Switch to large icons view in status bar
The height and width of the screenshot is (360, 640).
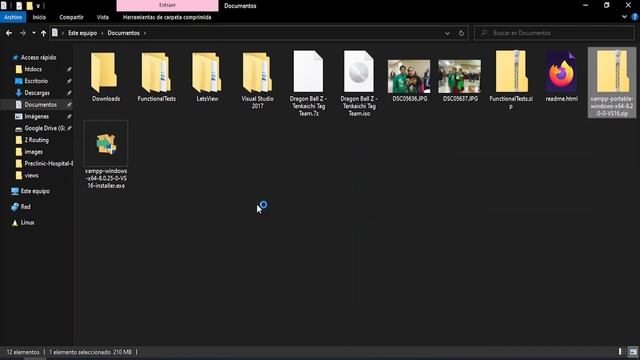(x=633, y=351)
